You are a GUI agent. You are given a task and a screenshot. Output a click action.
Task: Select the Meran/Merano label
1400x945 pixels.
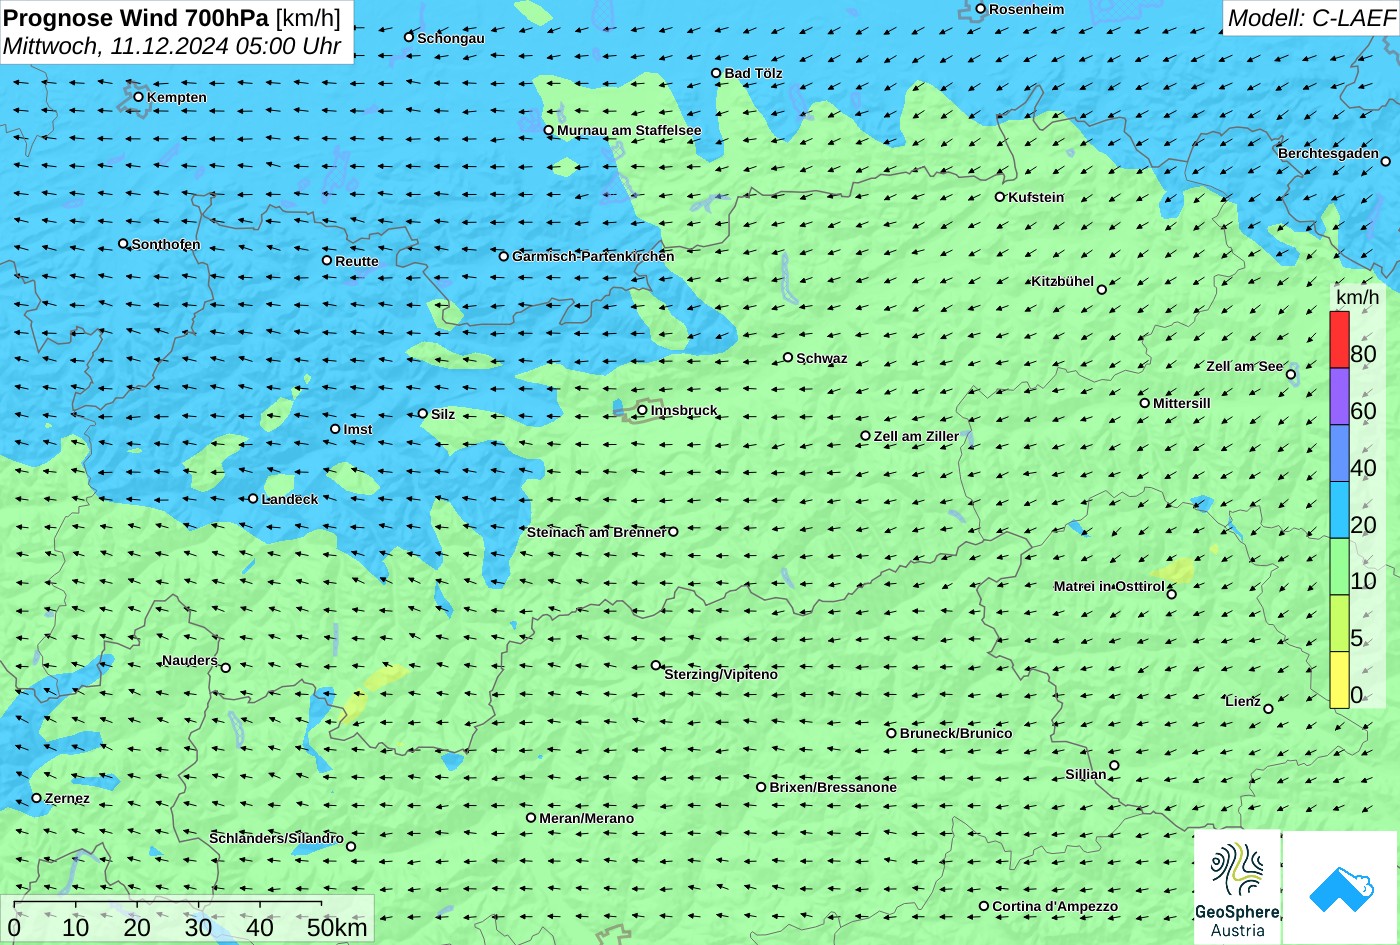tap(587, 818)
